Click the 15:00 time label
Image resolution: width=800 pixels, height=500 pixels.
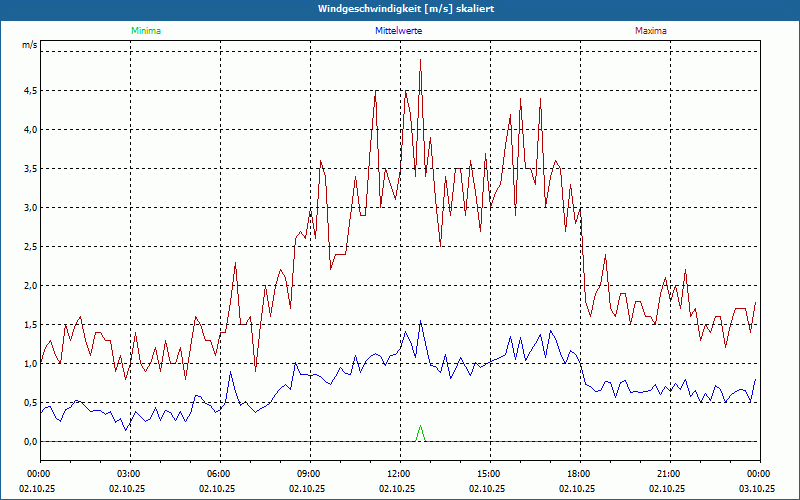[490, 474]
